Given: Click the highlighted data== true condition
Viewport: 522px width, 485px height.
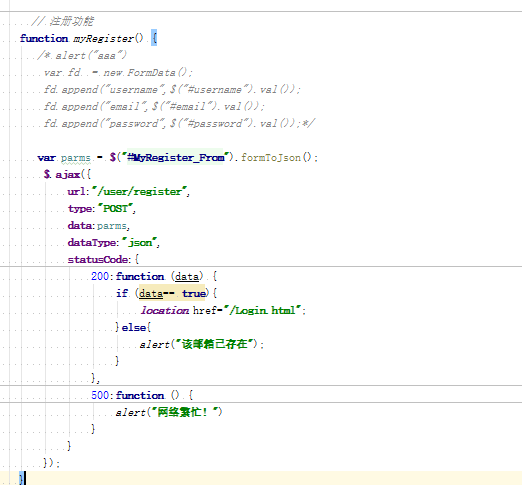Looking at the screenshot, I should coord(172,294).
